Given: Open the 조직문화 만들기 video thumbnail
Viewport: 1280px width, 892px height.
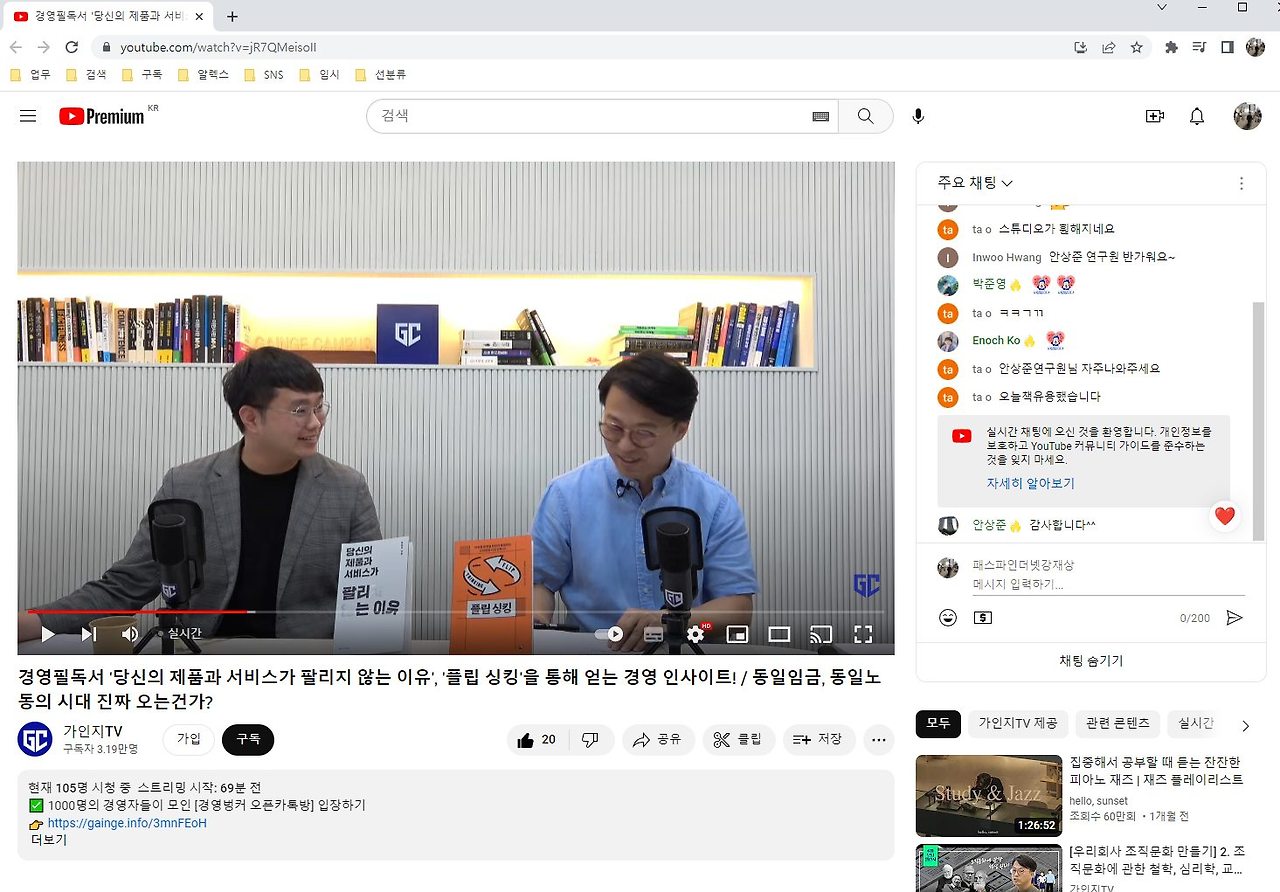Looking at the screenshot, I should [x=989, y=868].
